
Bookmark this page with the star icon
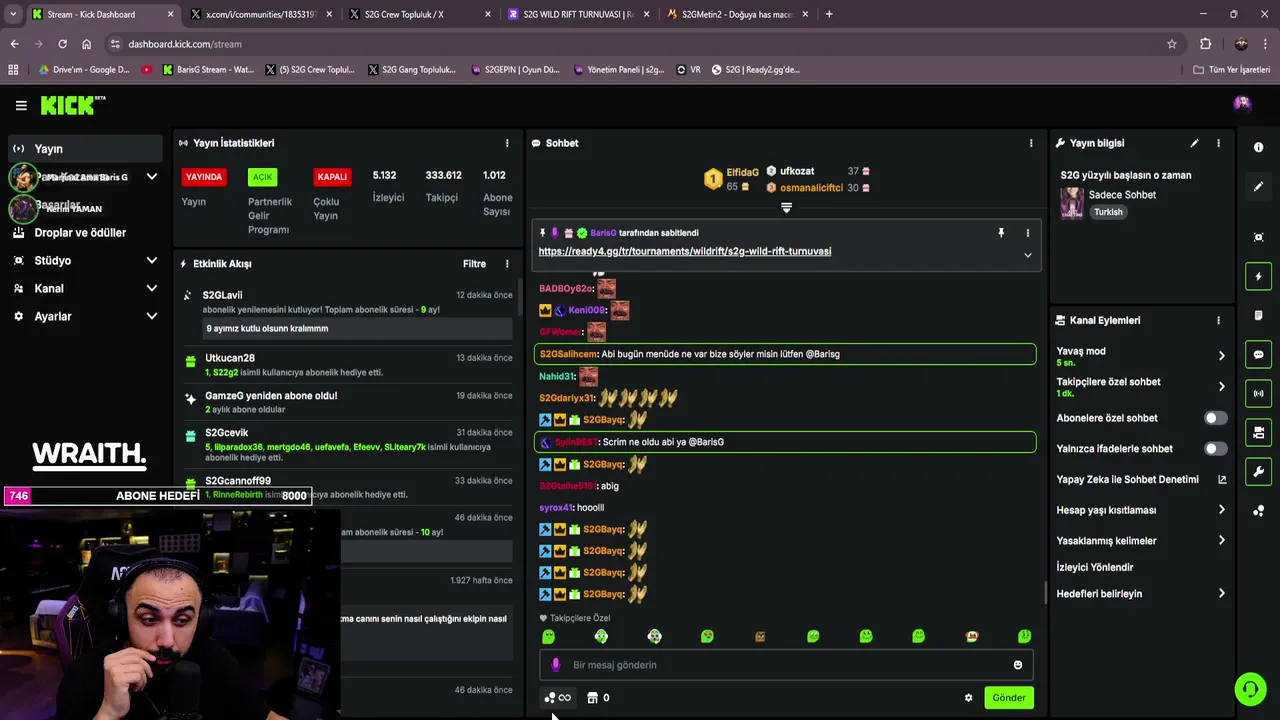pyautogui.click(x=1172, y=44)
